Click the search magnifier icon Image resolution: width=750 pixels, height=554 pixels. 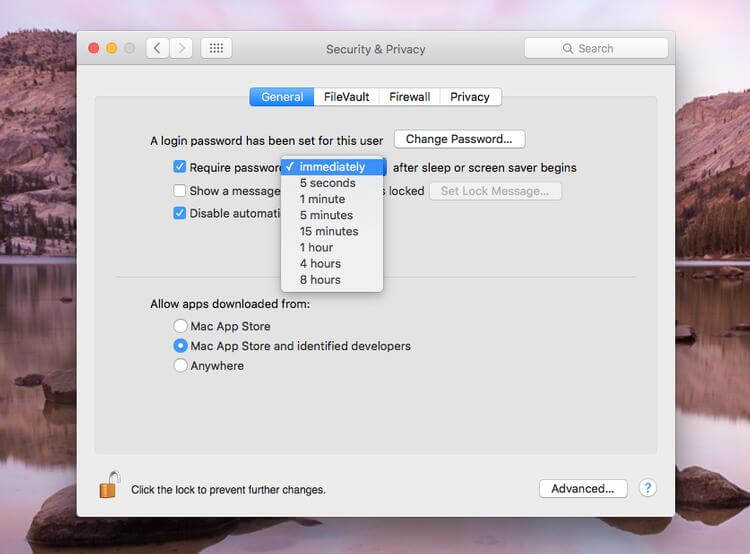[568, 48]
